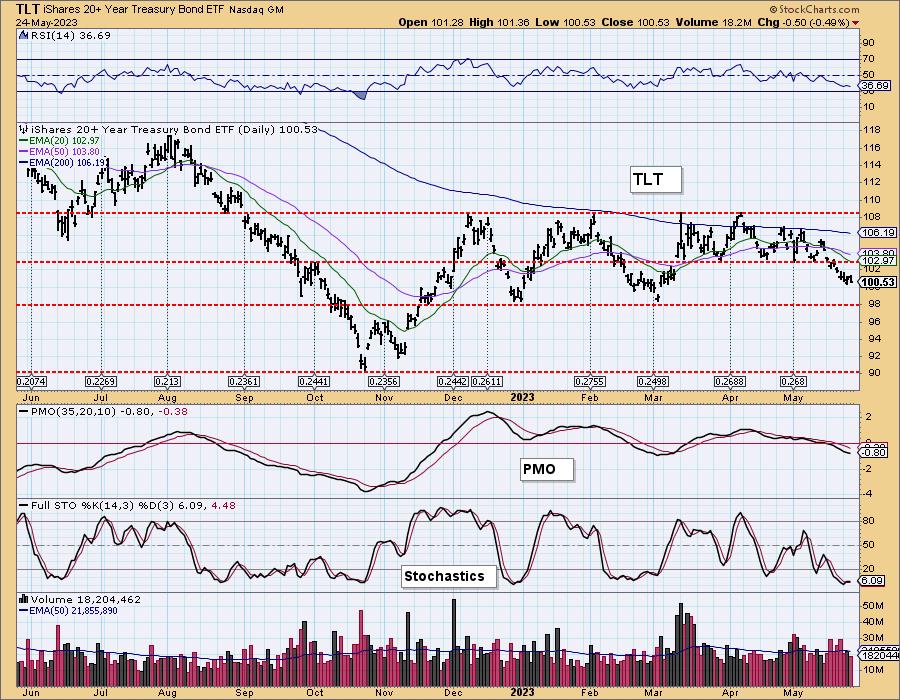The image size is (900, 700).
Task: Click the green EMA(20) legend line
Action: click(x=24, y=141)
